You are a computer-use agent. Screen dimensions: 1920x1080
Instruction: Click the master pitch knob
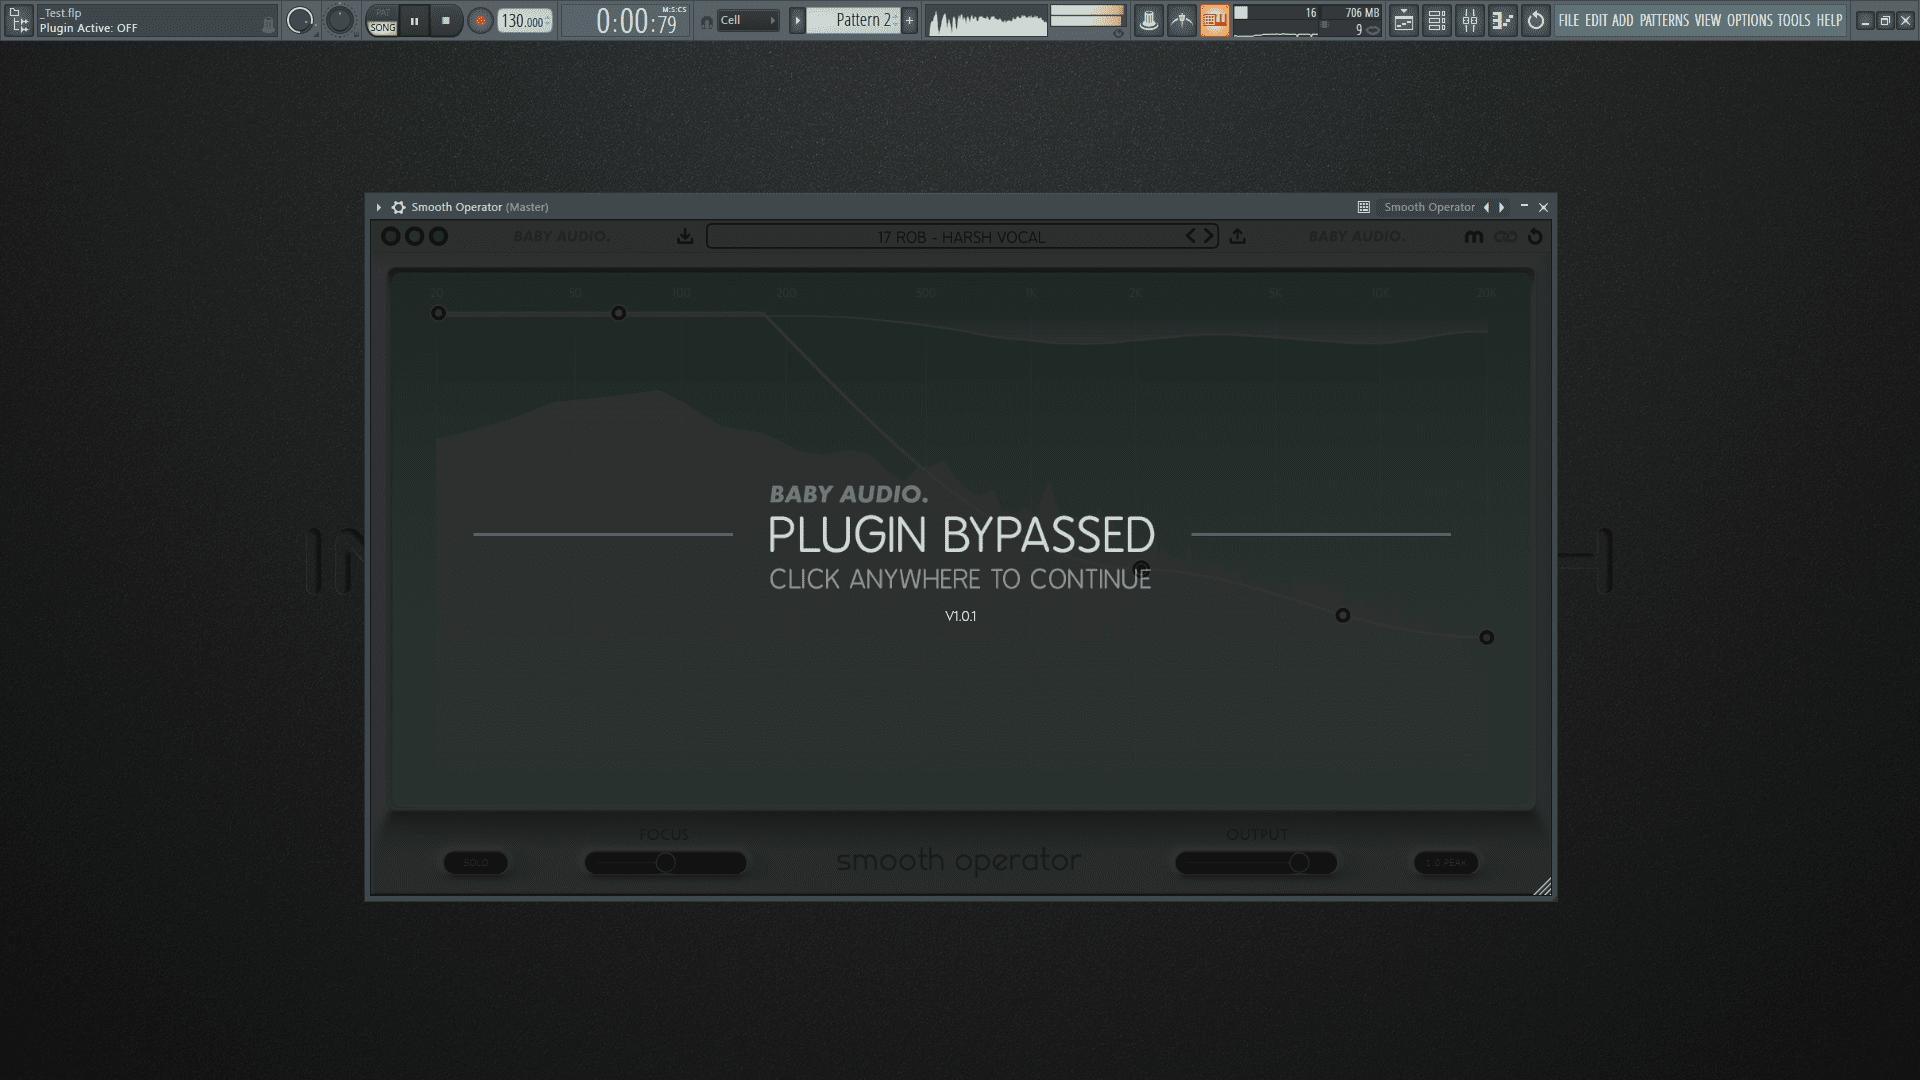(x=340, y=20)
